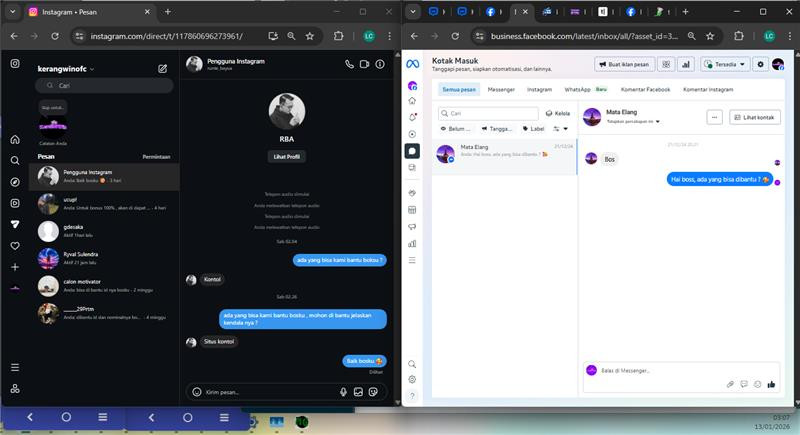The width and height of the screenshot is (800, 435).
Task: Click the microphone voice clip icon in Instagram
Action: [343, 392]
